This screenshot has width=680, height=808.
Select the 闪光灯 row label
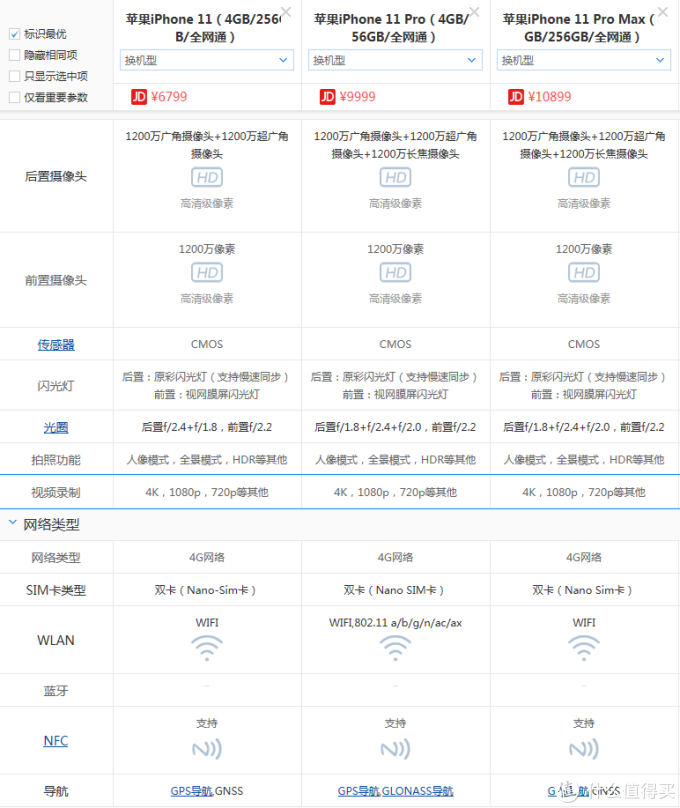[x=56, y=386]
